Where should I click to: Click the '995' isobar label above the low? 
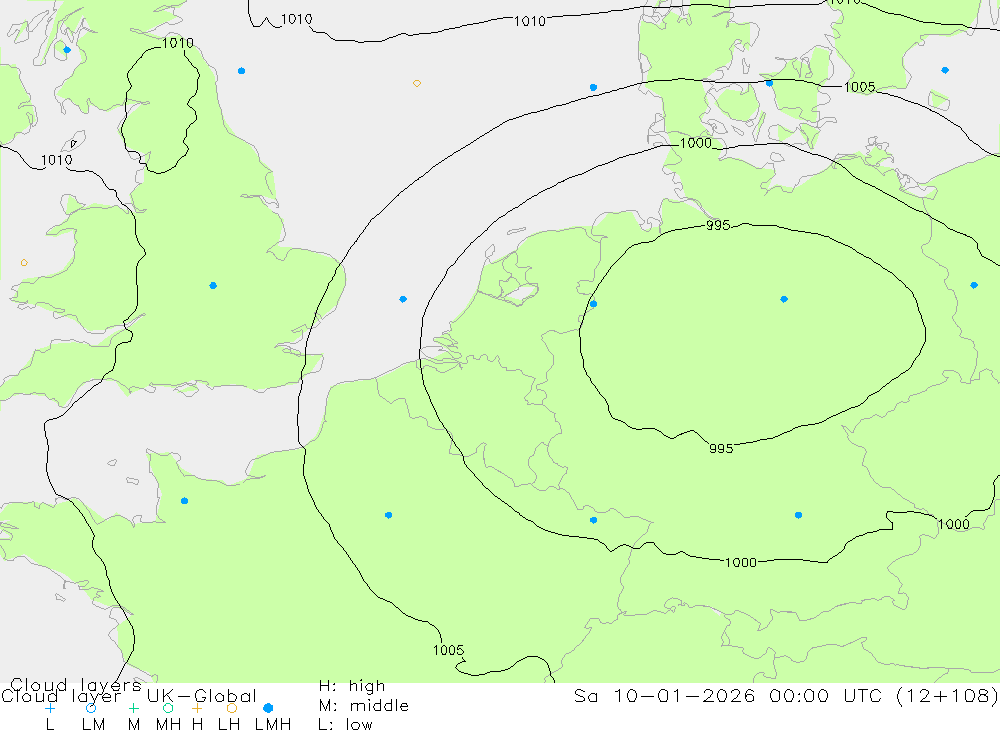718,225
